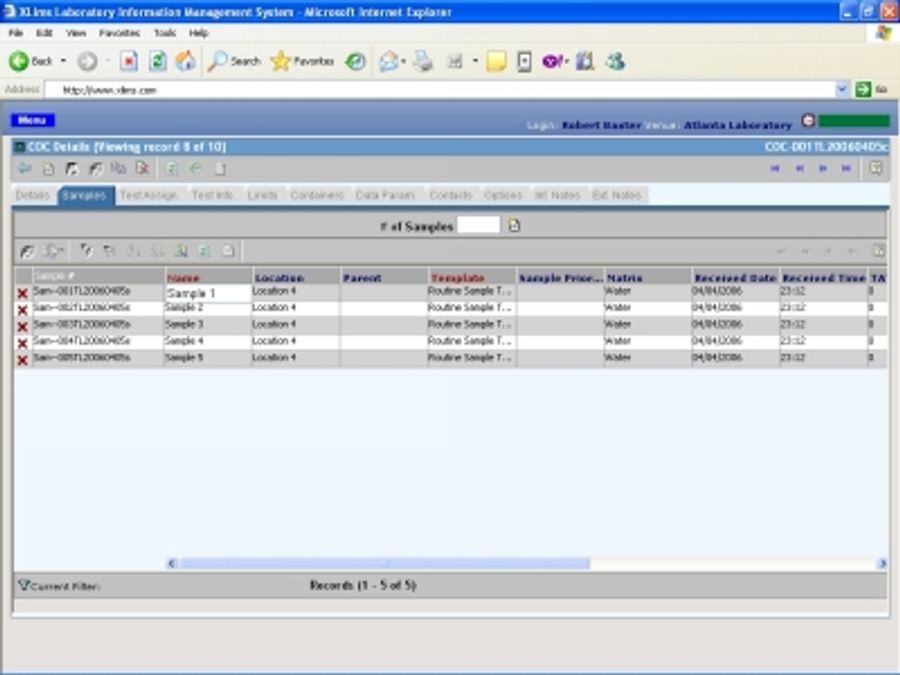Click the Sample 1 name edit box

pos(208,293)
